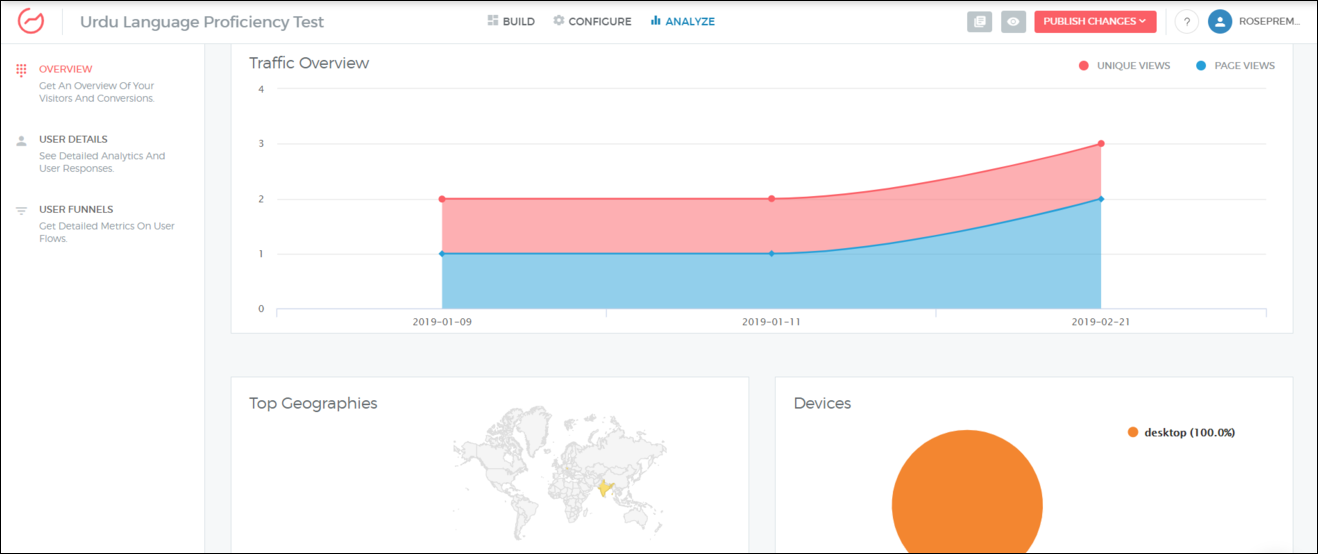Open the ROSEPREM account menu
The width and height of the screenshot is (1318, 554).
(x=1269, y=21)
